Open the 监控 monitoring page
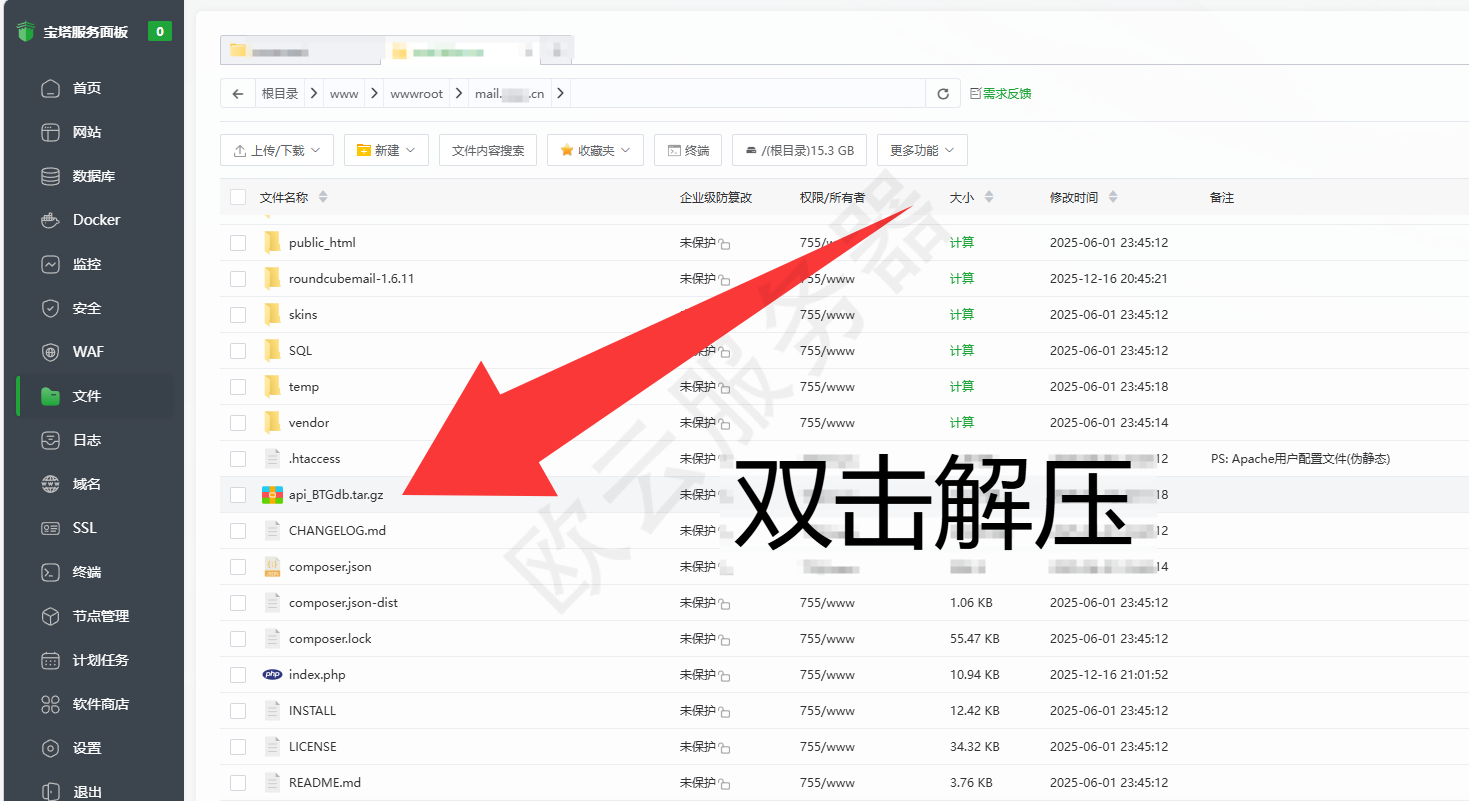Screen dimensions: 1469x801 click(87, 264)
